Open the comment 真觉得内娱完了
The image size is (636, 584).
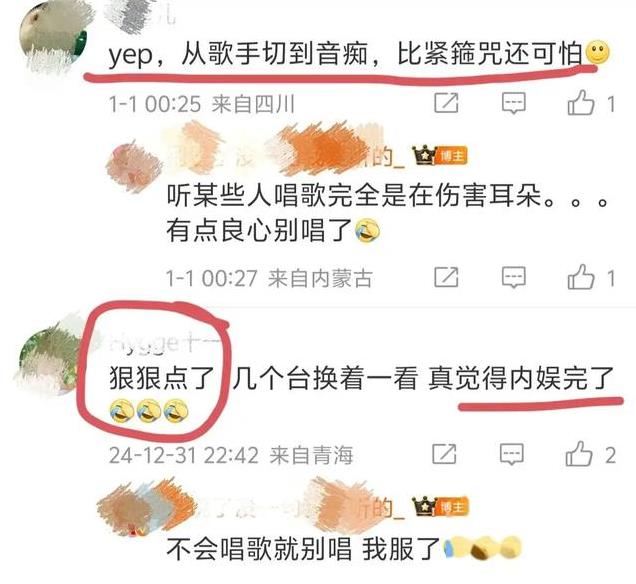click(521, 378)
